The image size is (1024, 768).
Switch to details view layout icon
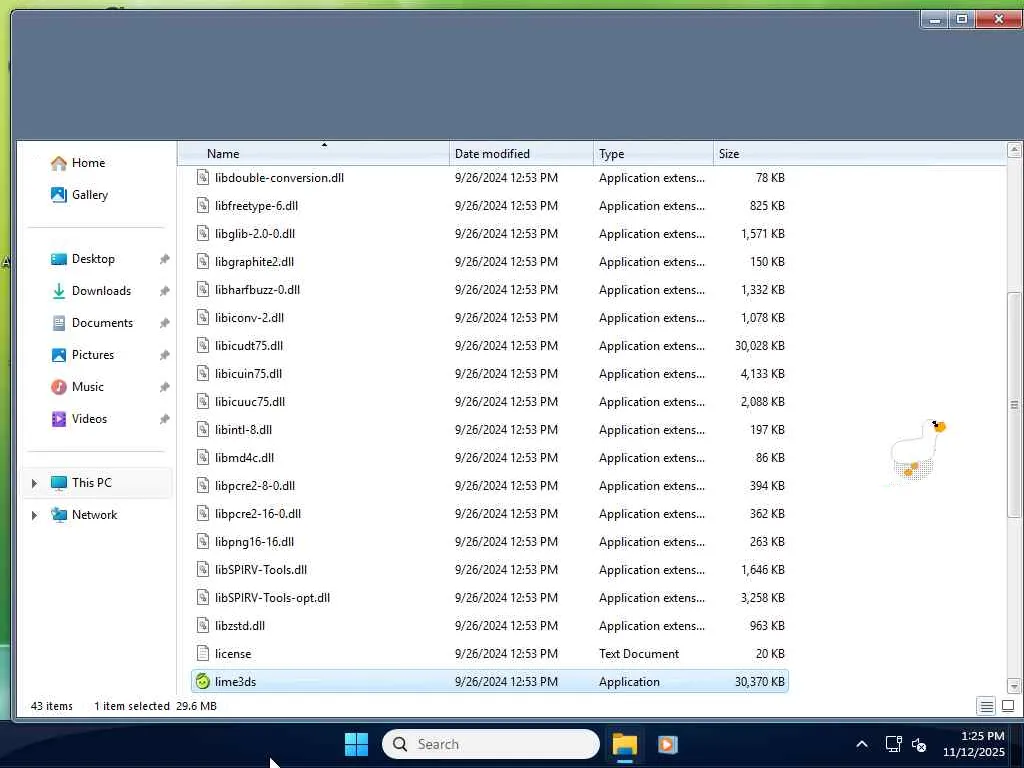click(986, 706)
